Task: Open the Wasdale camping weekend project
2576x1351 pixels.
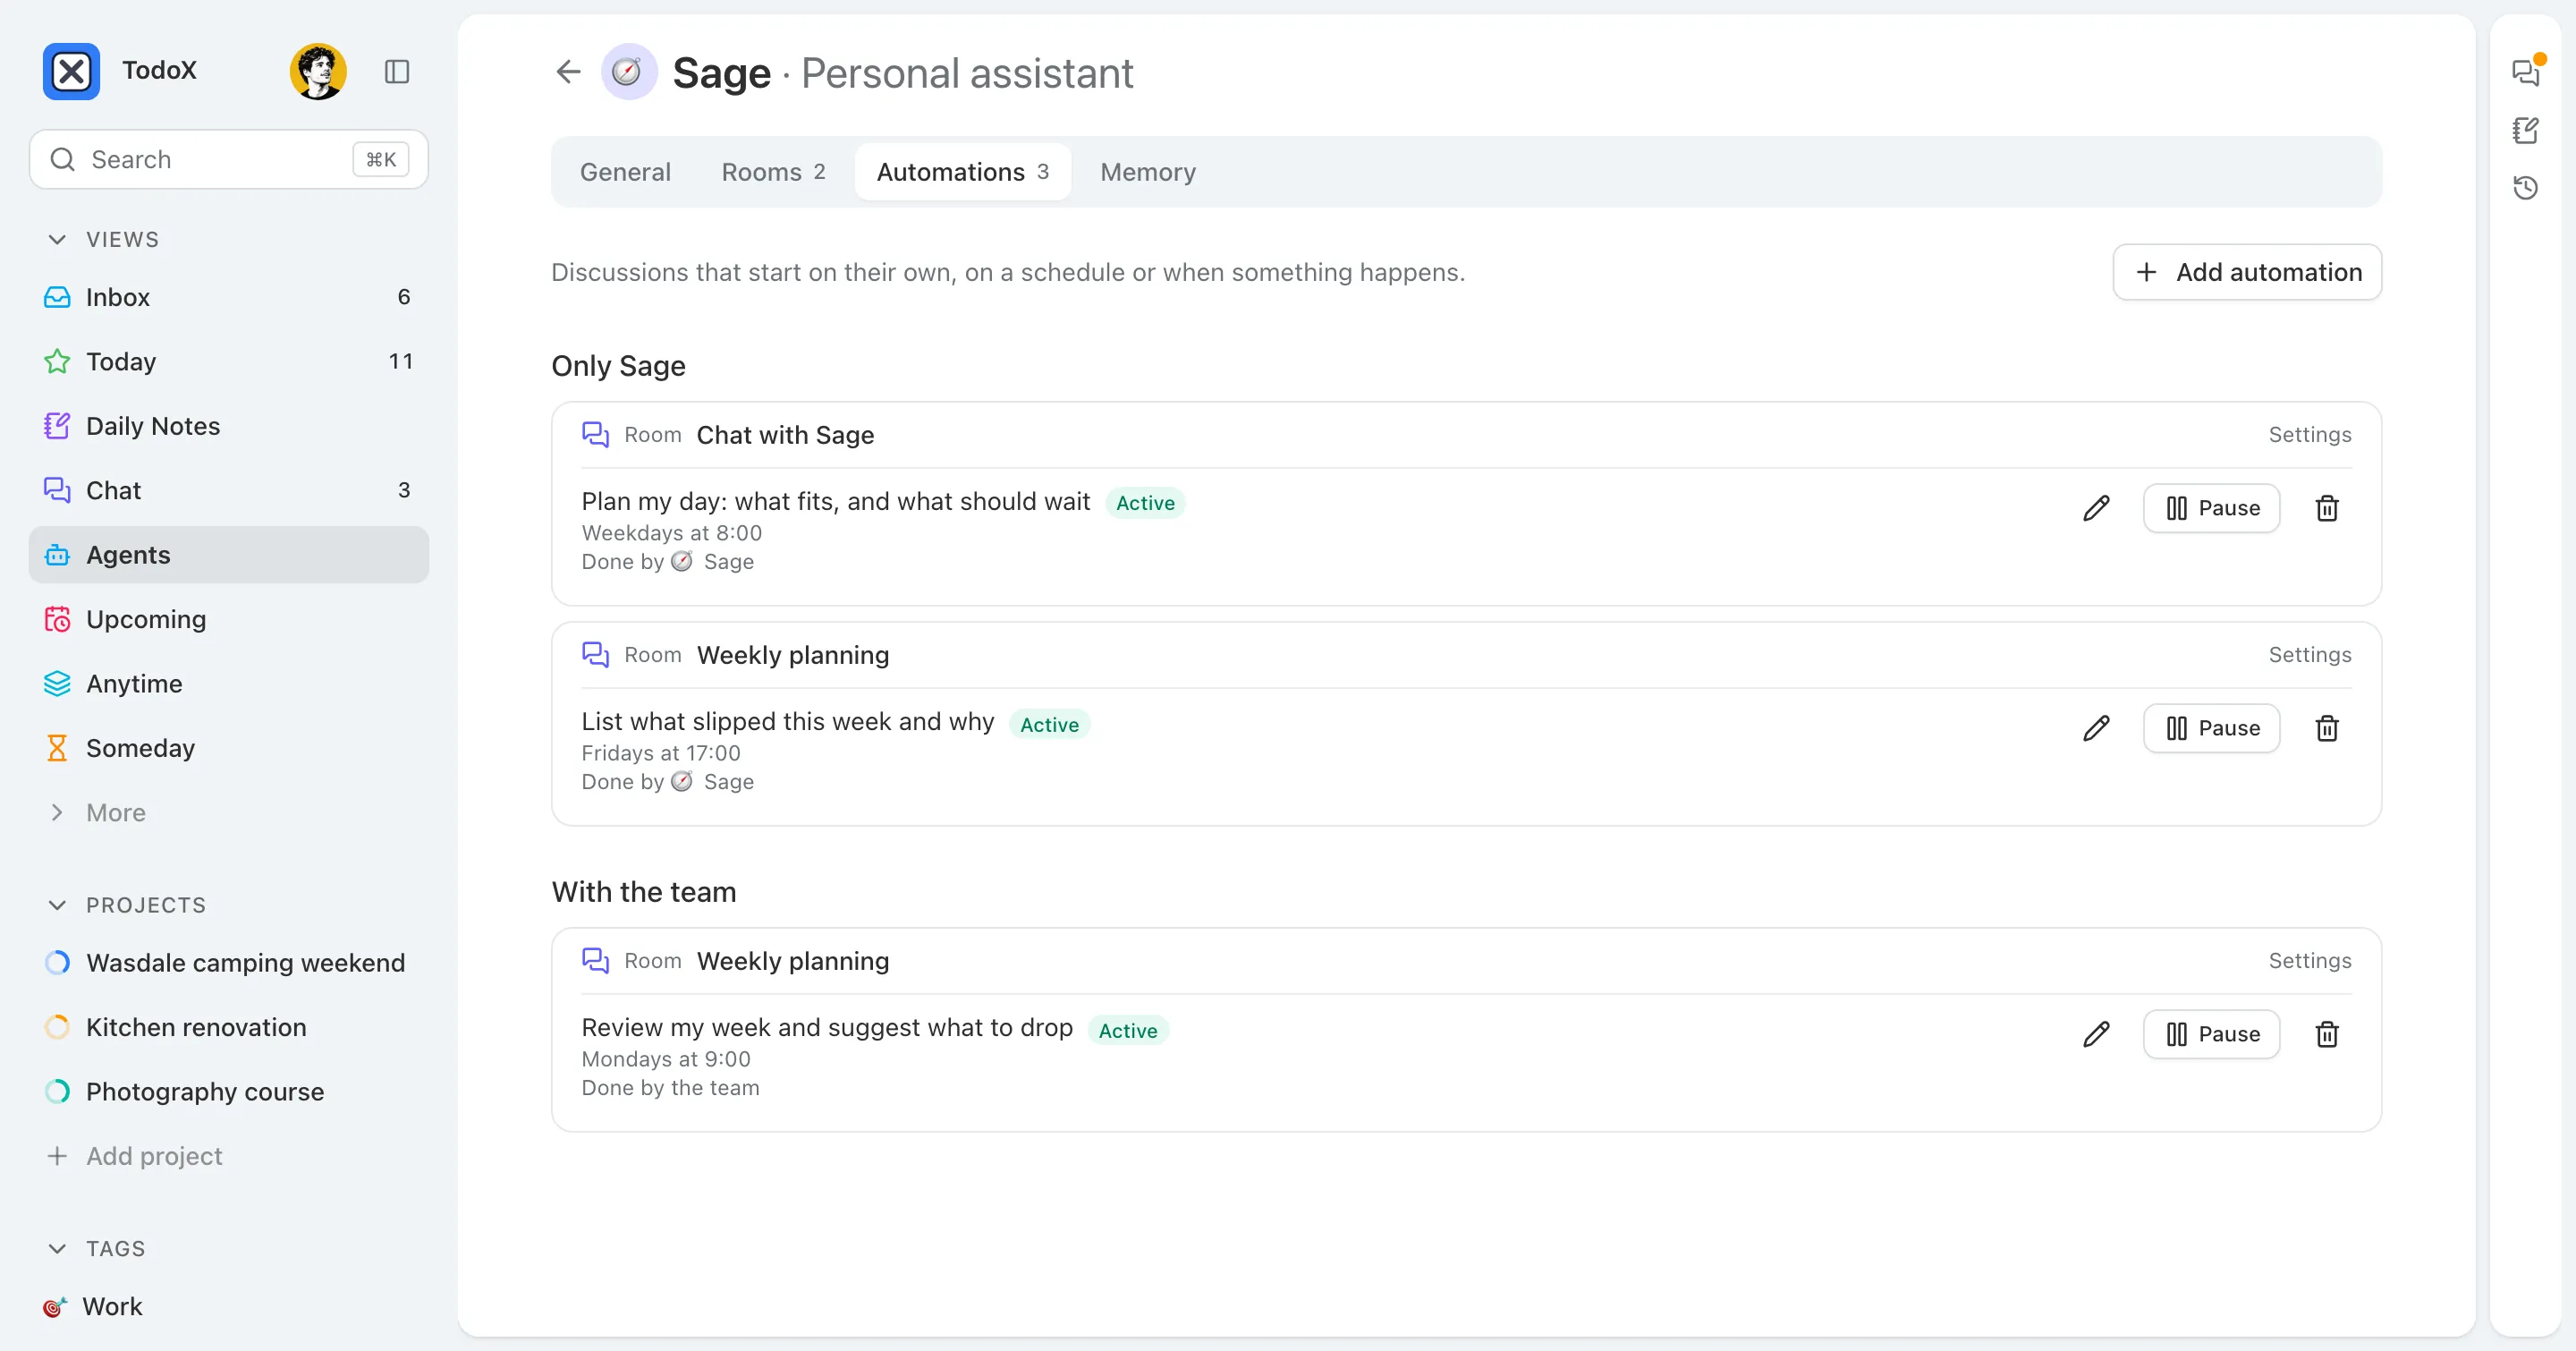Action: pos(229,963)
